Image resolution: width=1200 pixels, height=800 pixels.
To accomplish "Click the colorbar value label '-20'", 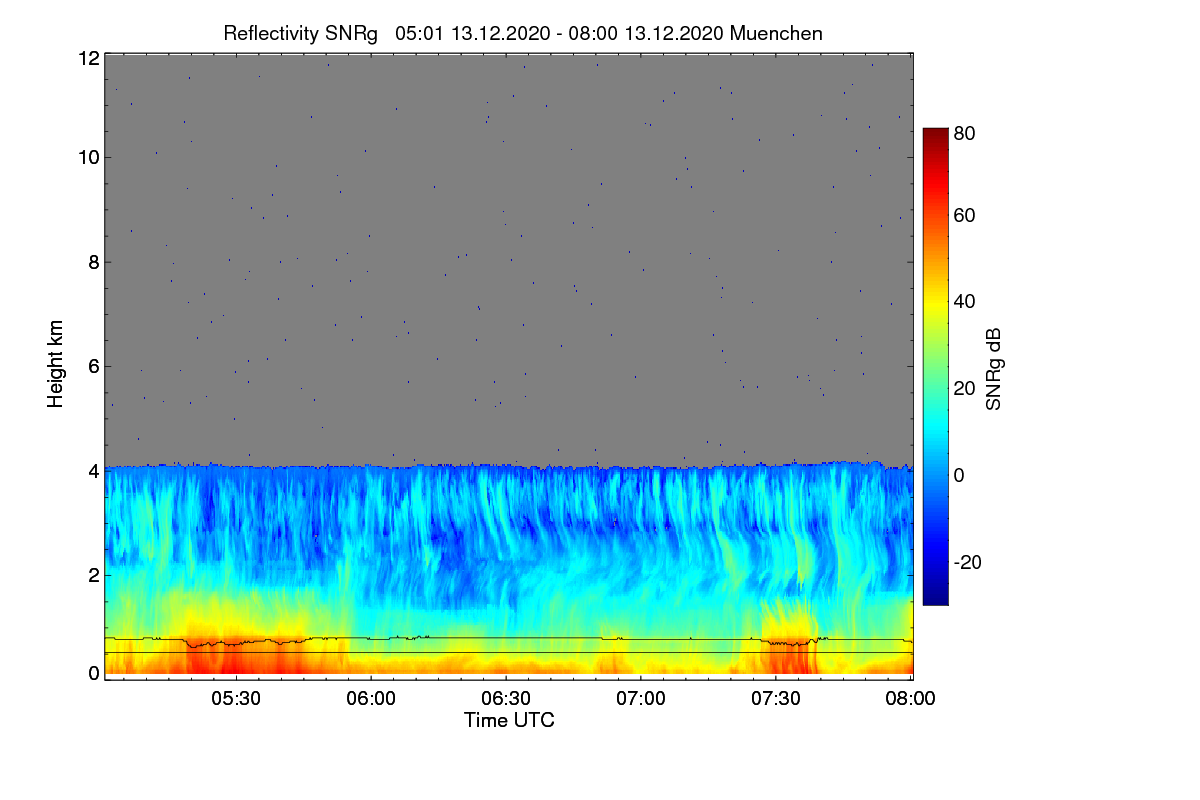I will pos(967,562).
